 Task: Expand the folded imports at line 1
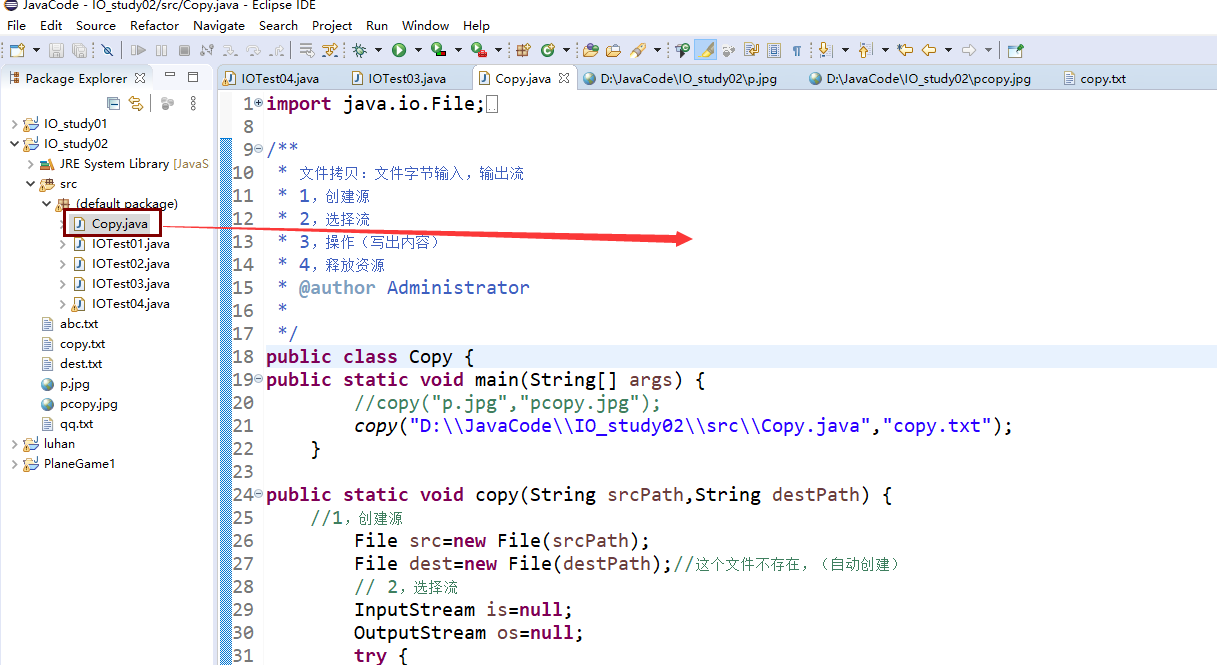[259, 103]
